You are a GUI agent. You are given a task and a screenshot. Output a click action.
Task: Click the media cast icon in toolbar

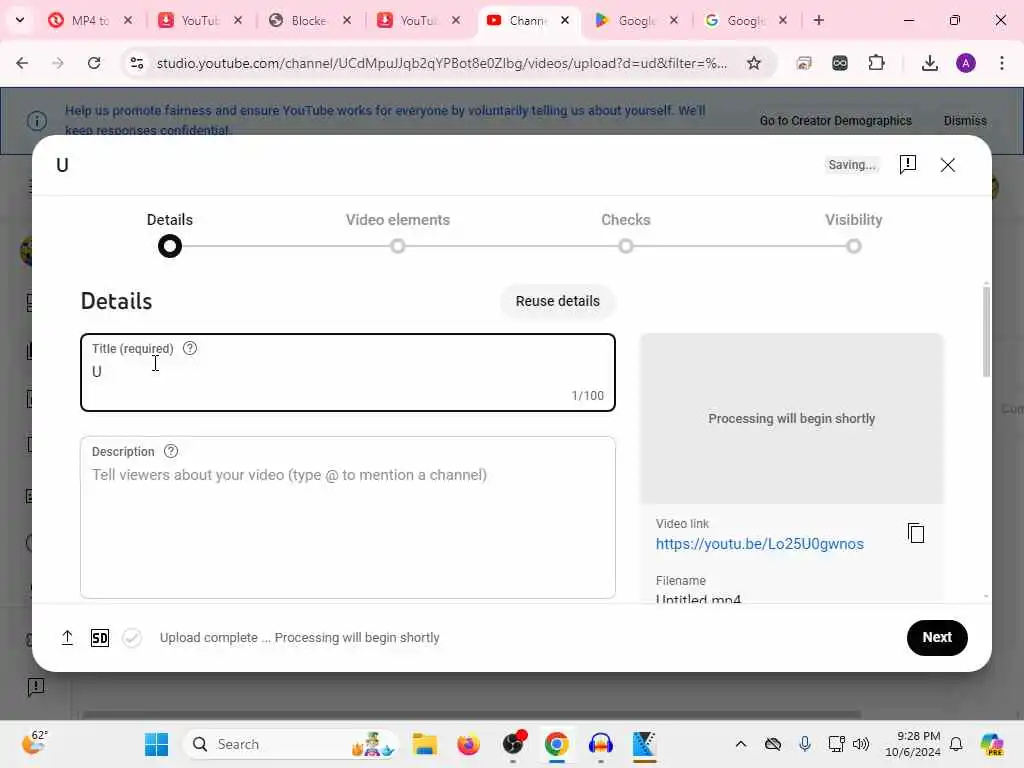(804, 63)
